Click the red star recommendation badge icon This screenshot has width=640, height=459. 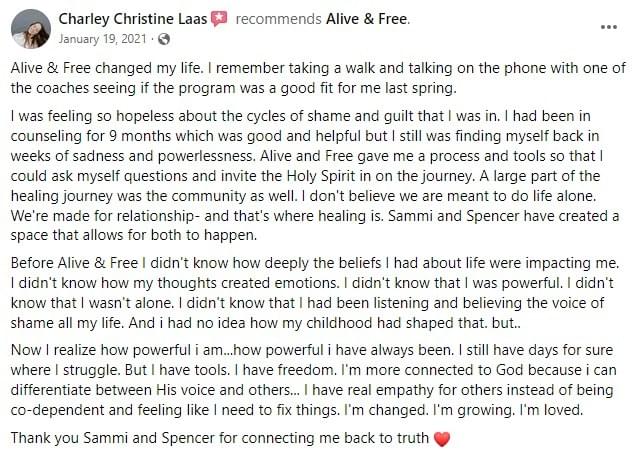pos(219,19)
